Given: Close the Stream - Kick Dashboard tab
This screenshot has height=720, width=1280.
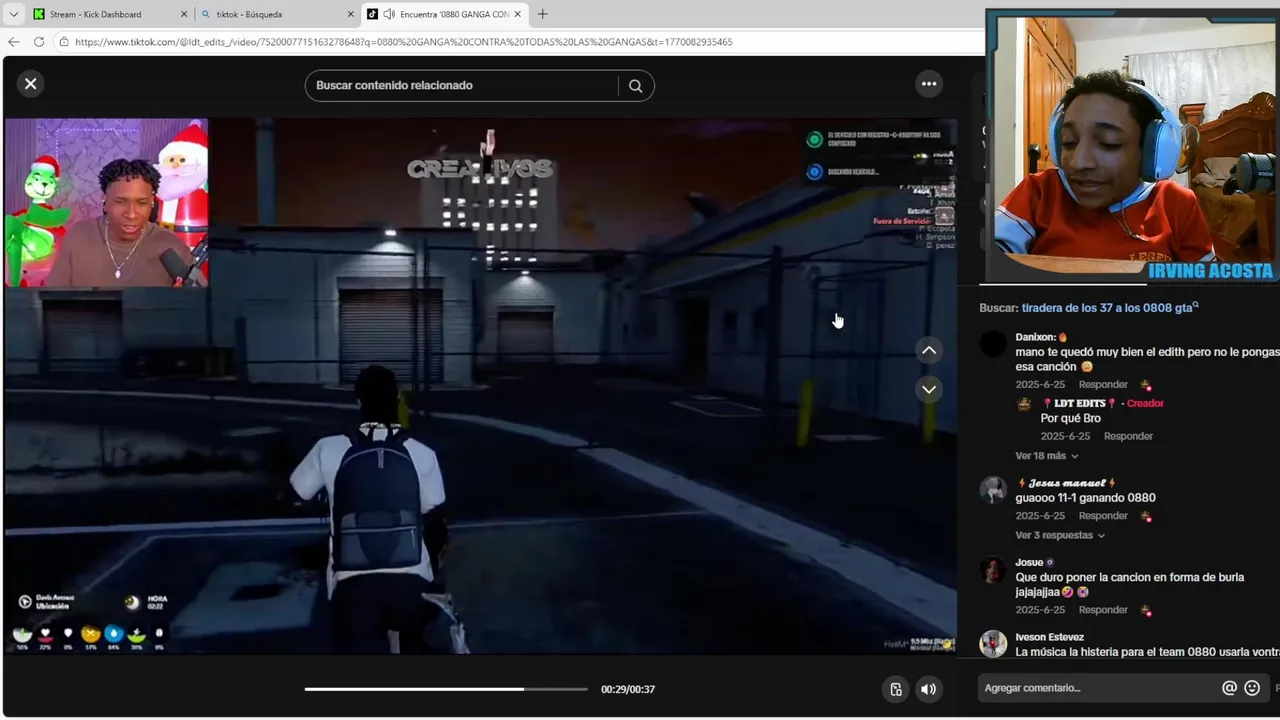Looking at the screenshot, I should click(184, 14).
